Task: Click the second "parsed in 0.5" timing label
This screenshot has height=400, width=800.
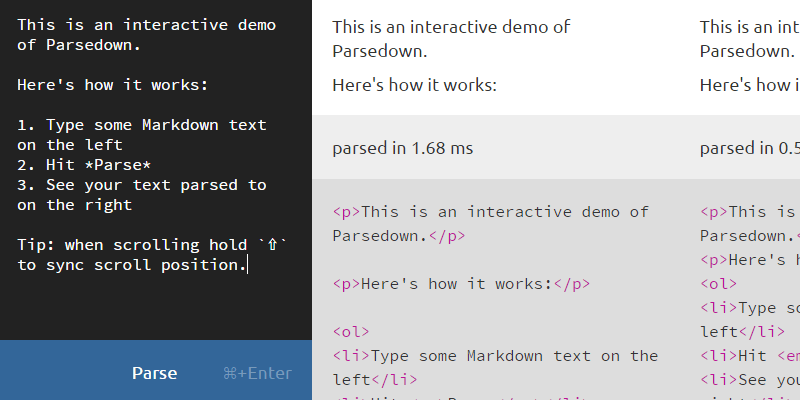Action: coord(750,148)
